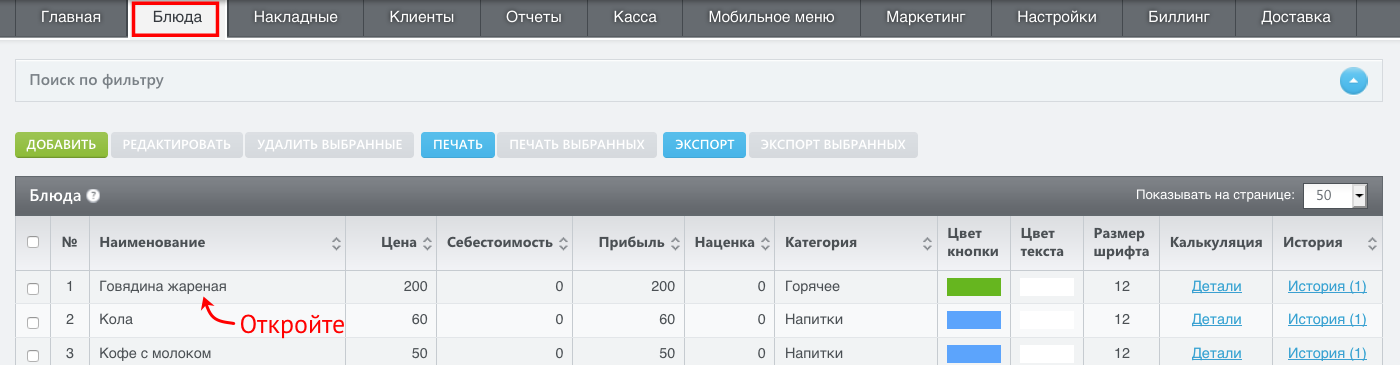Click white text color swatch of Говядина жареная

coord(1047,287)
